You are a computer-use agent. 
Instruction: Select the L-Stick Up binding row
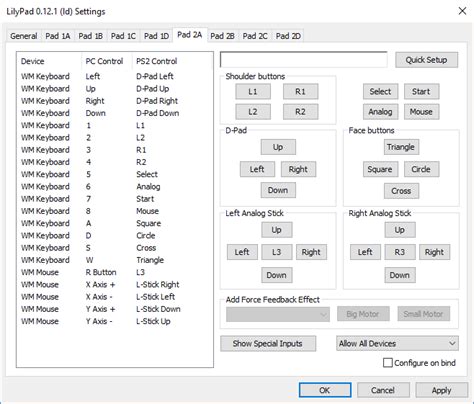coord(115,321)
